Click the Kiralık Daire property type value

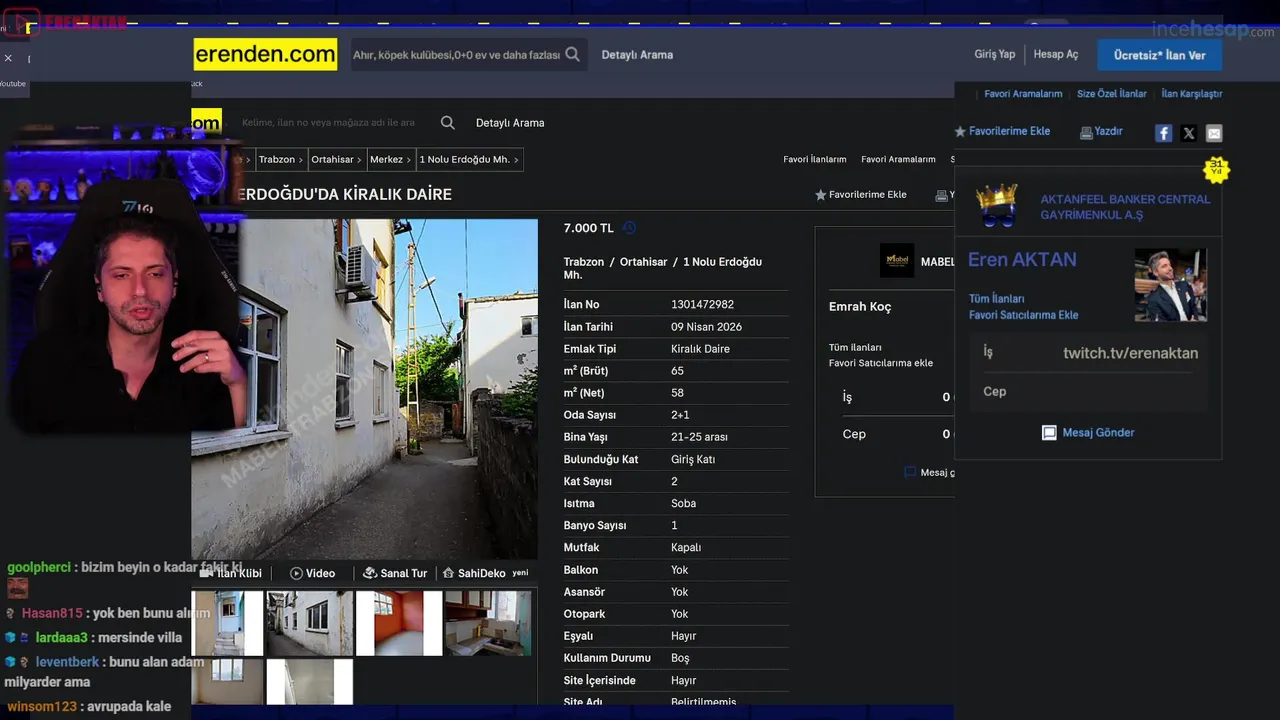[x=700, y=349]
